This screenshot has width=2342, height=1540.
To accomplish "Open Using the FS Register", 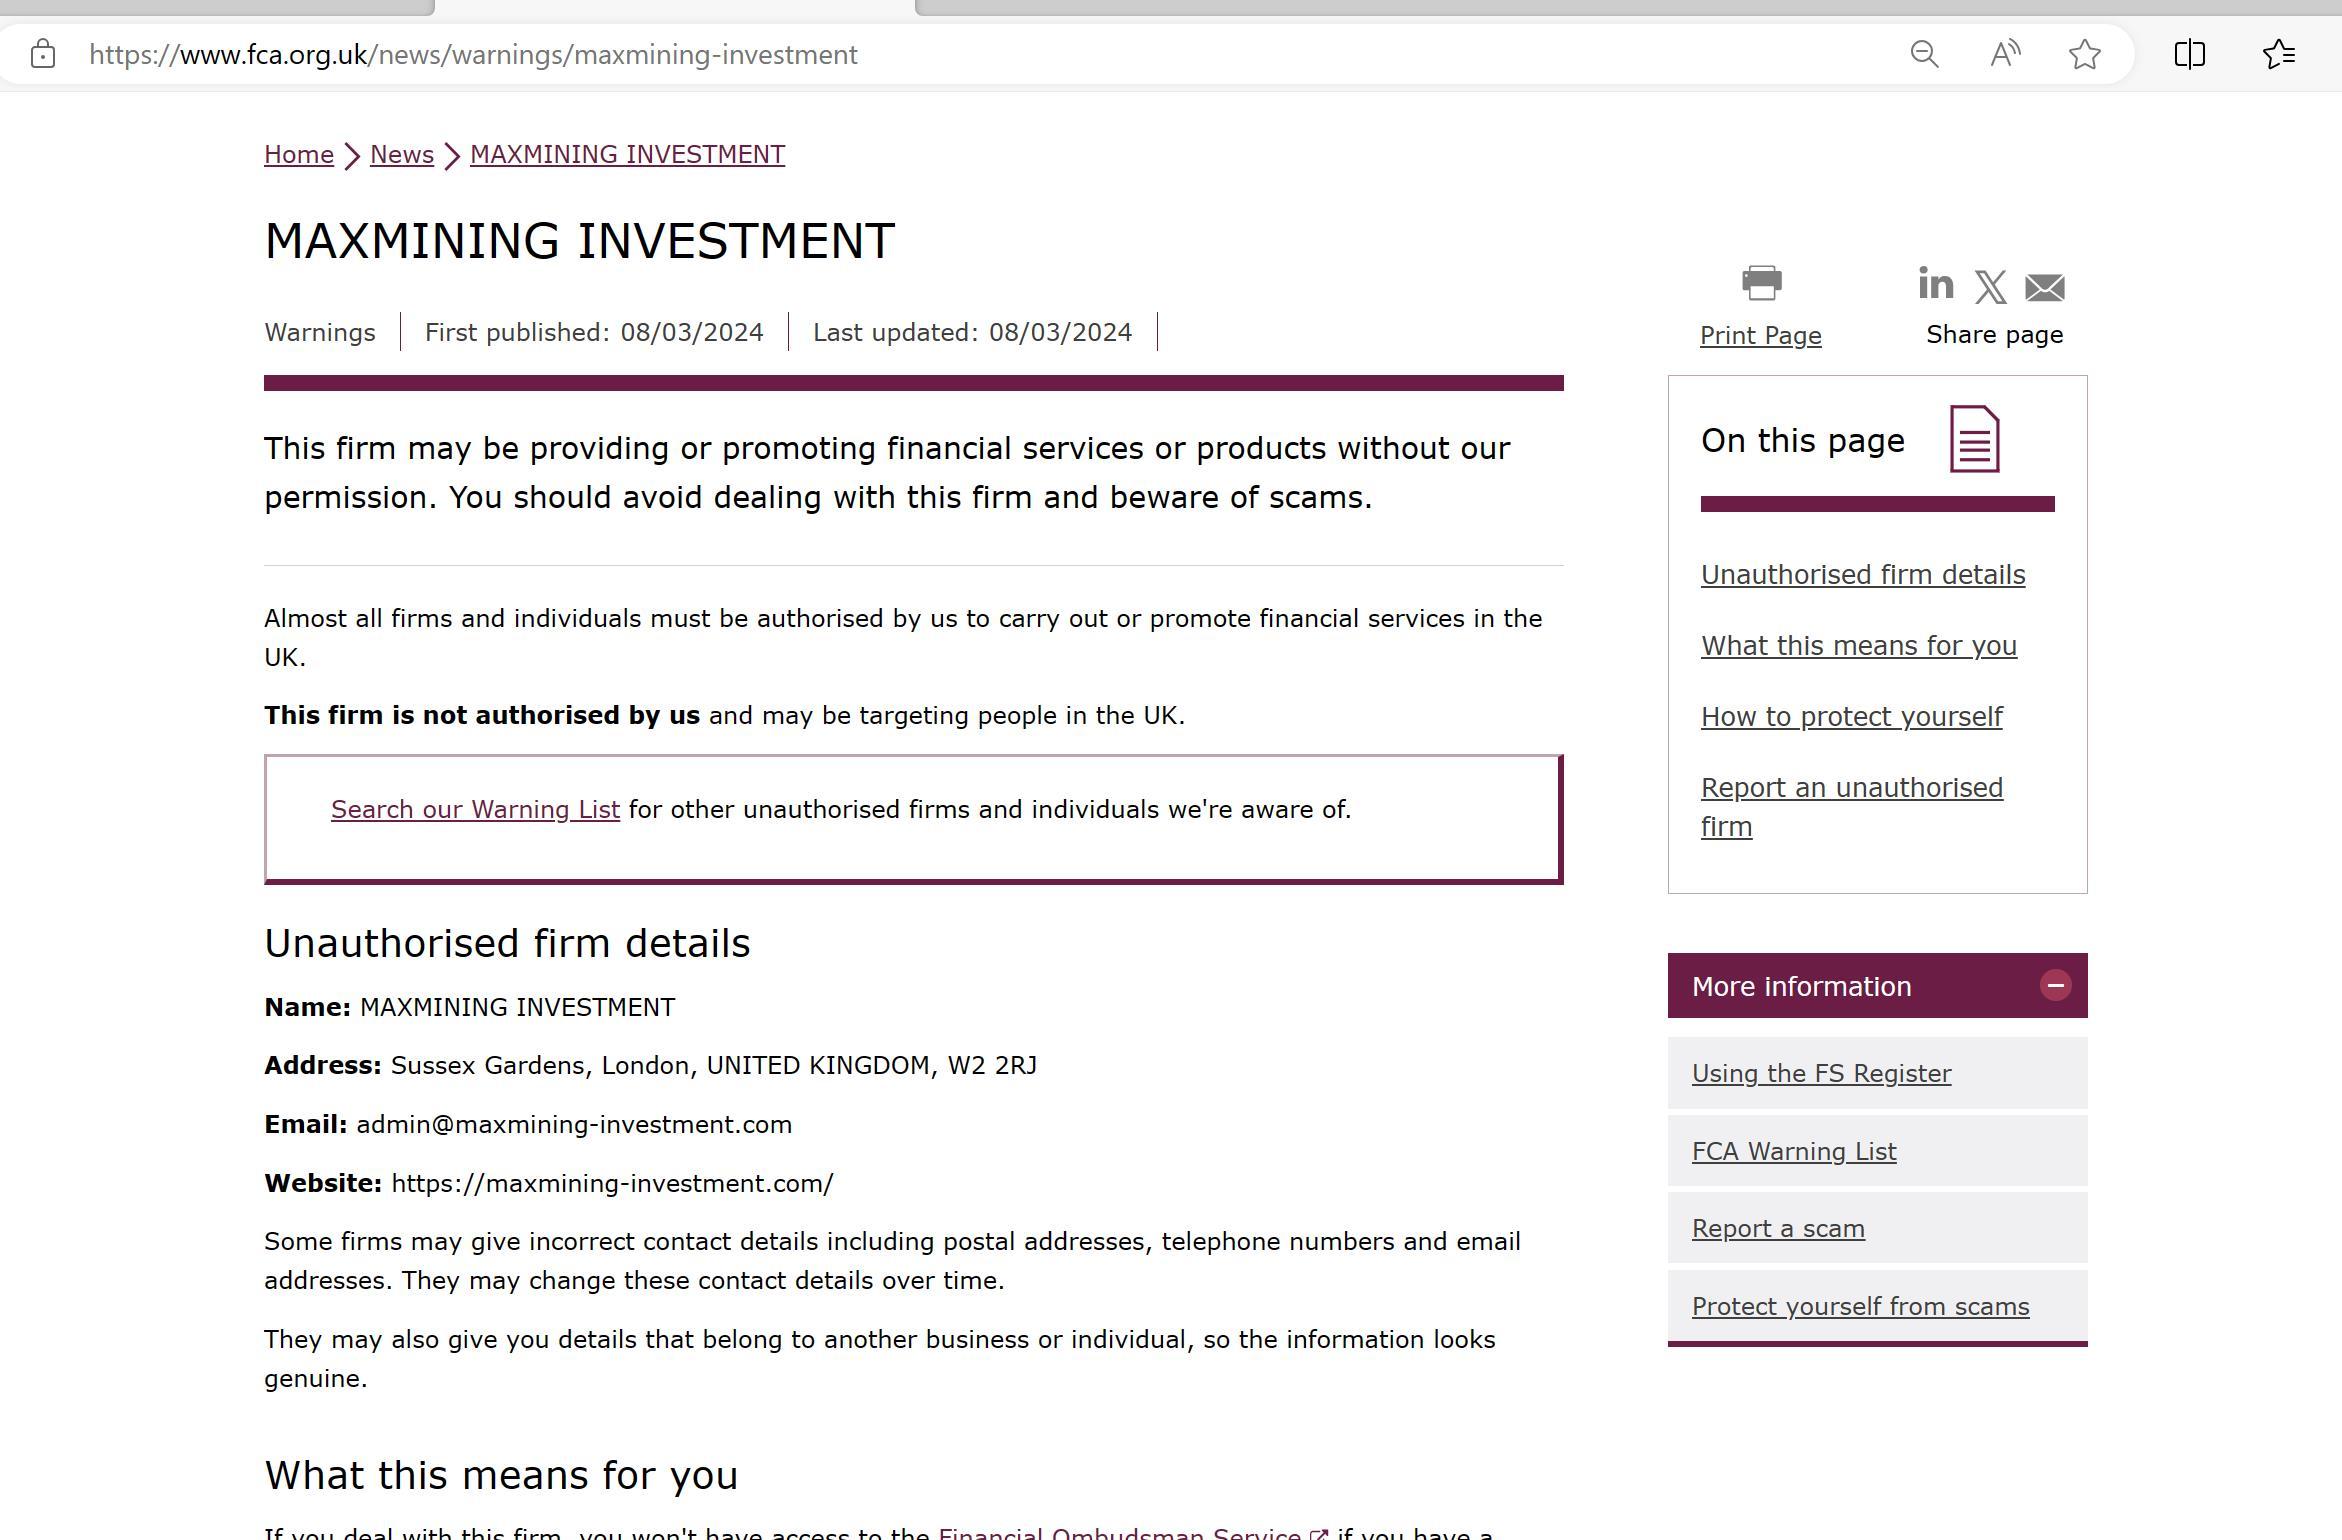I will pyautogui.click(x=1821, y=1074).
